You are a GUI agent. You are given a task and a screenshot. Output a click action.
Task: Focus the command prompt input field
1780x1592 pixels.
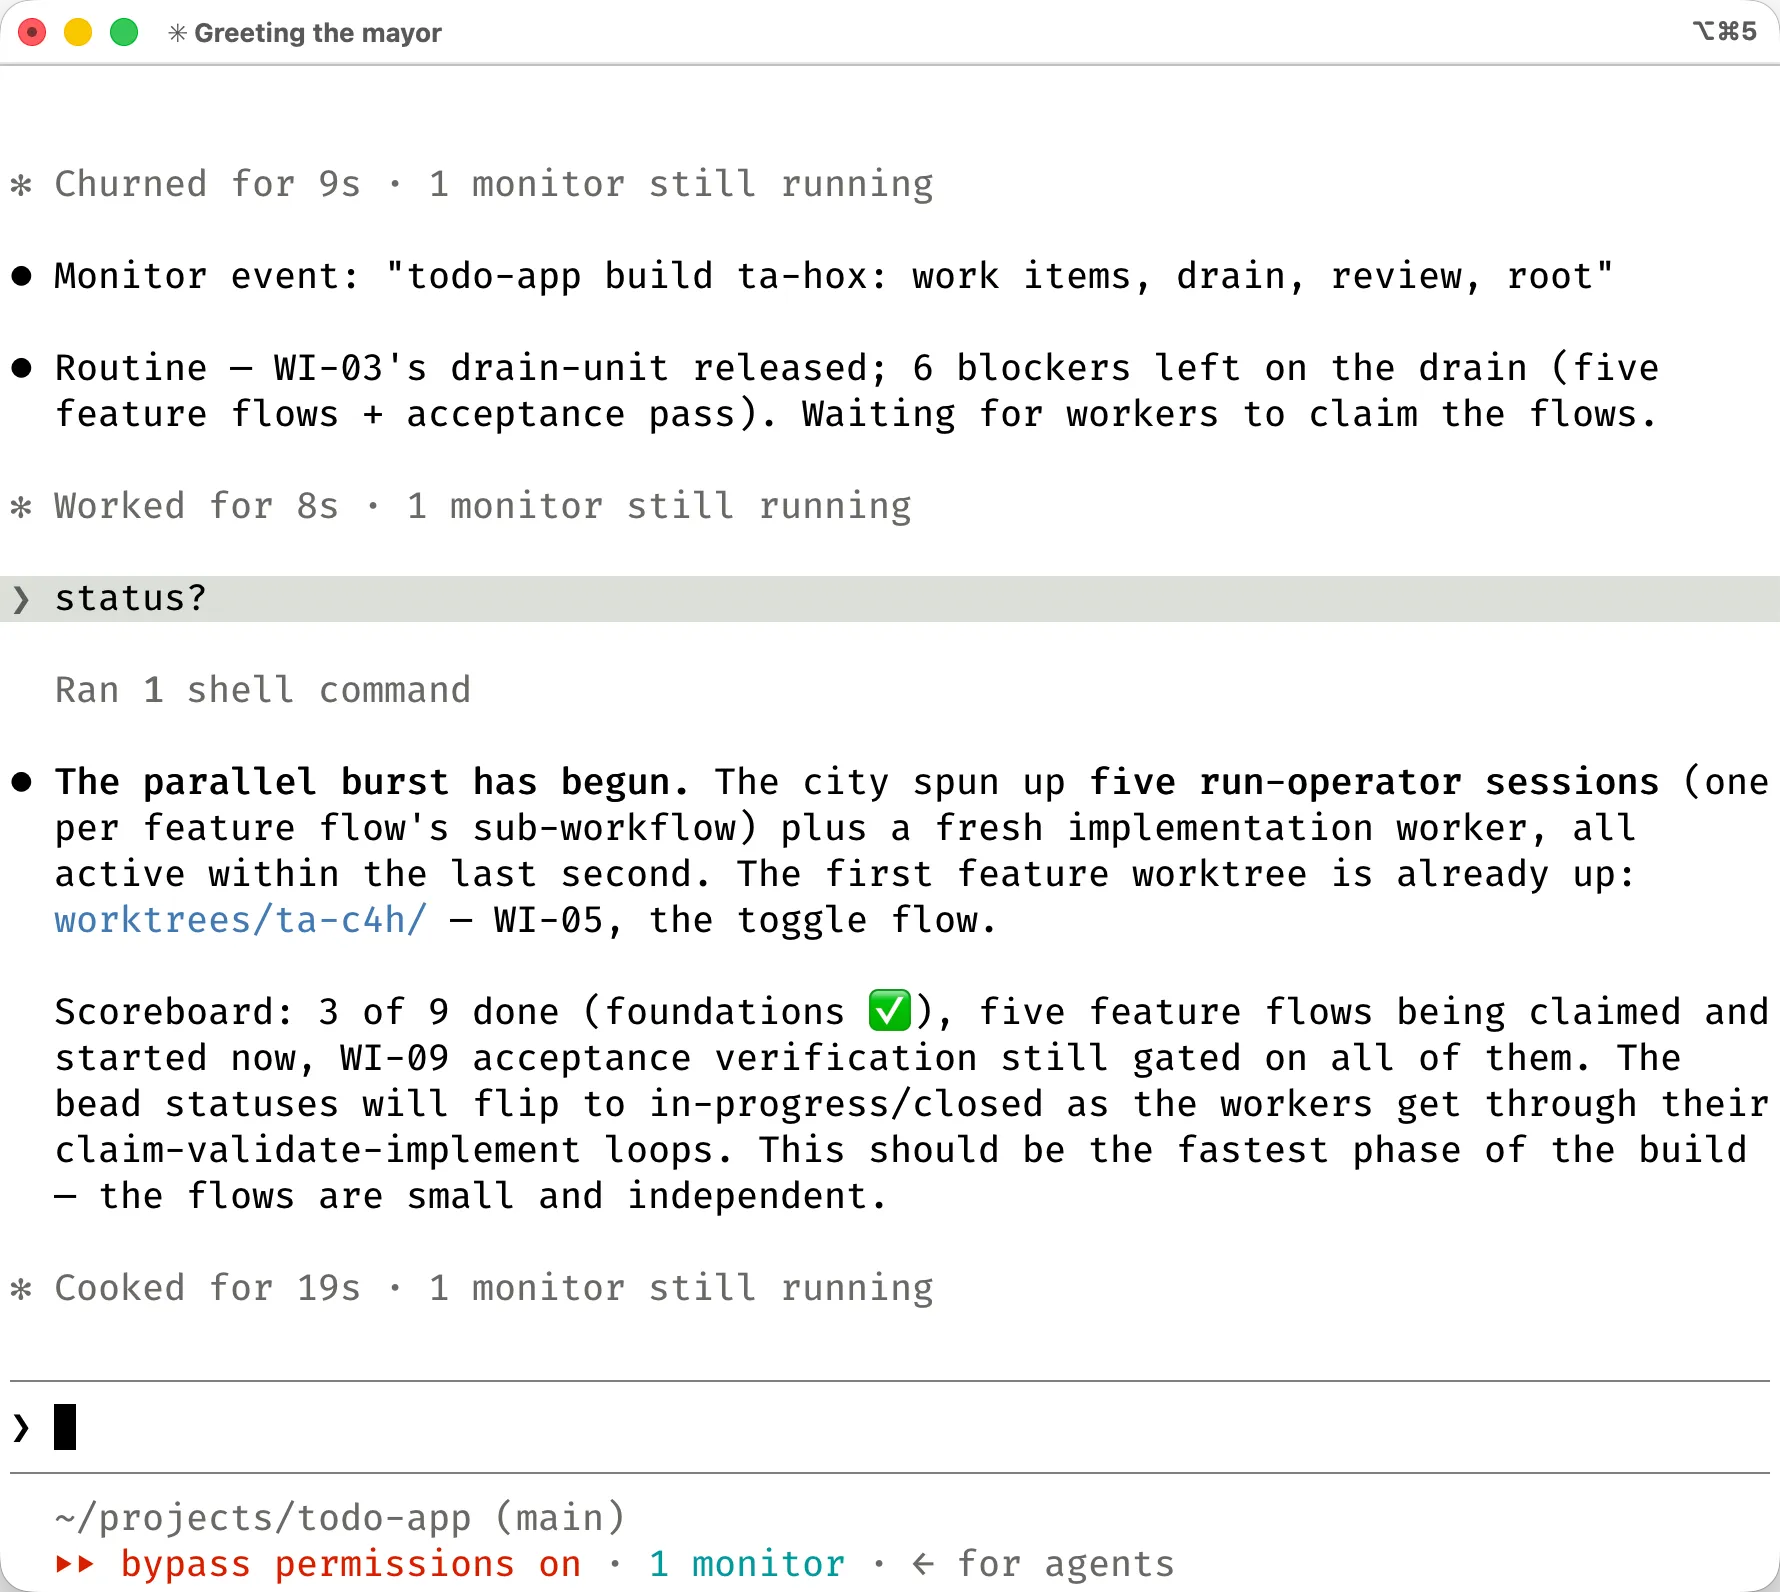(890, 1427)
